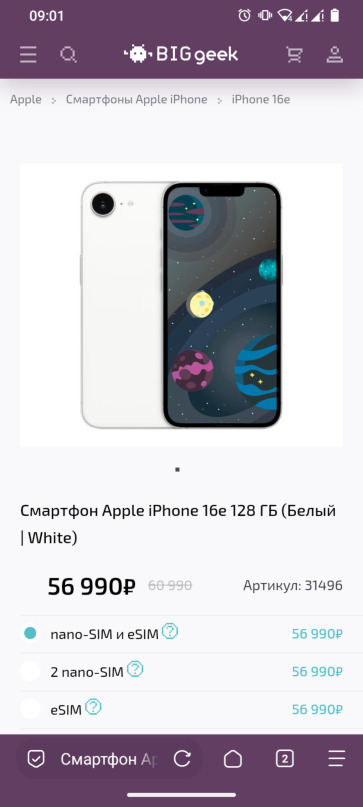
Task: Tap the help icon next to eSIM
Action: [x=93, y=707]
